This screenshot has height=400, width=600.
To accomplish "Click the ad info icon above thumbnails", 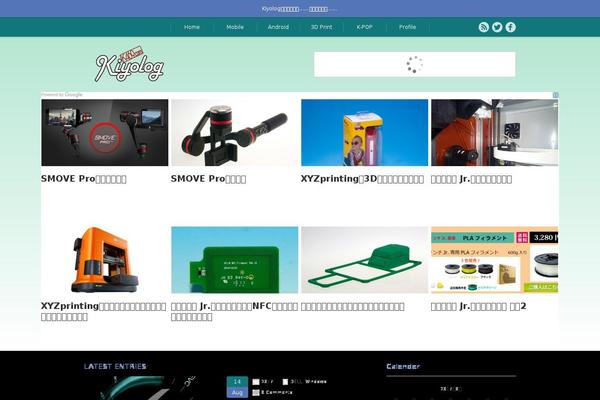I will tap(555, 95).
